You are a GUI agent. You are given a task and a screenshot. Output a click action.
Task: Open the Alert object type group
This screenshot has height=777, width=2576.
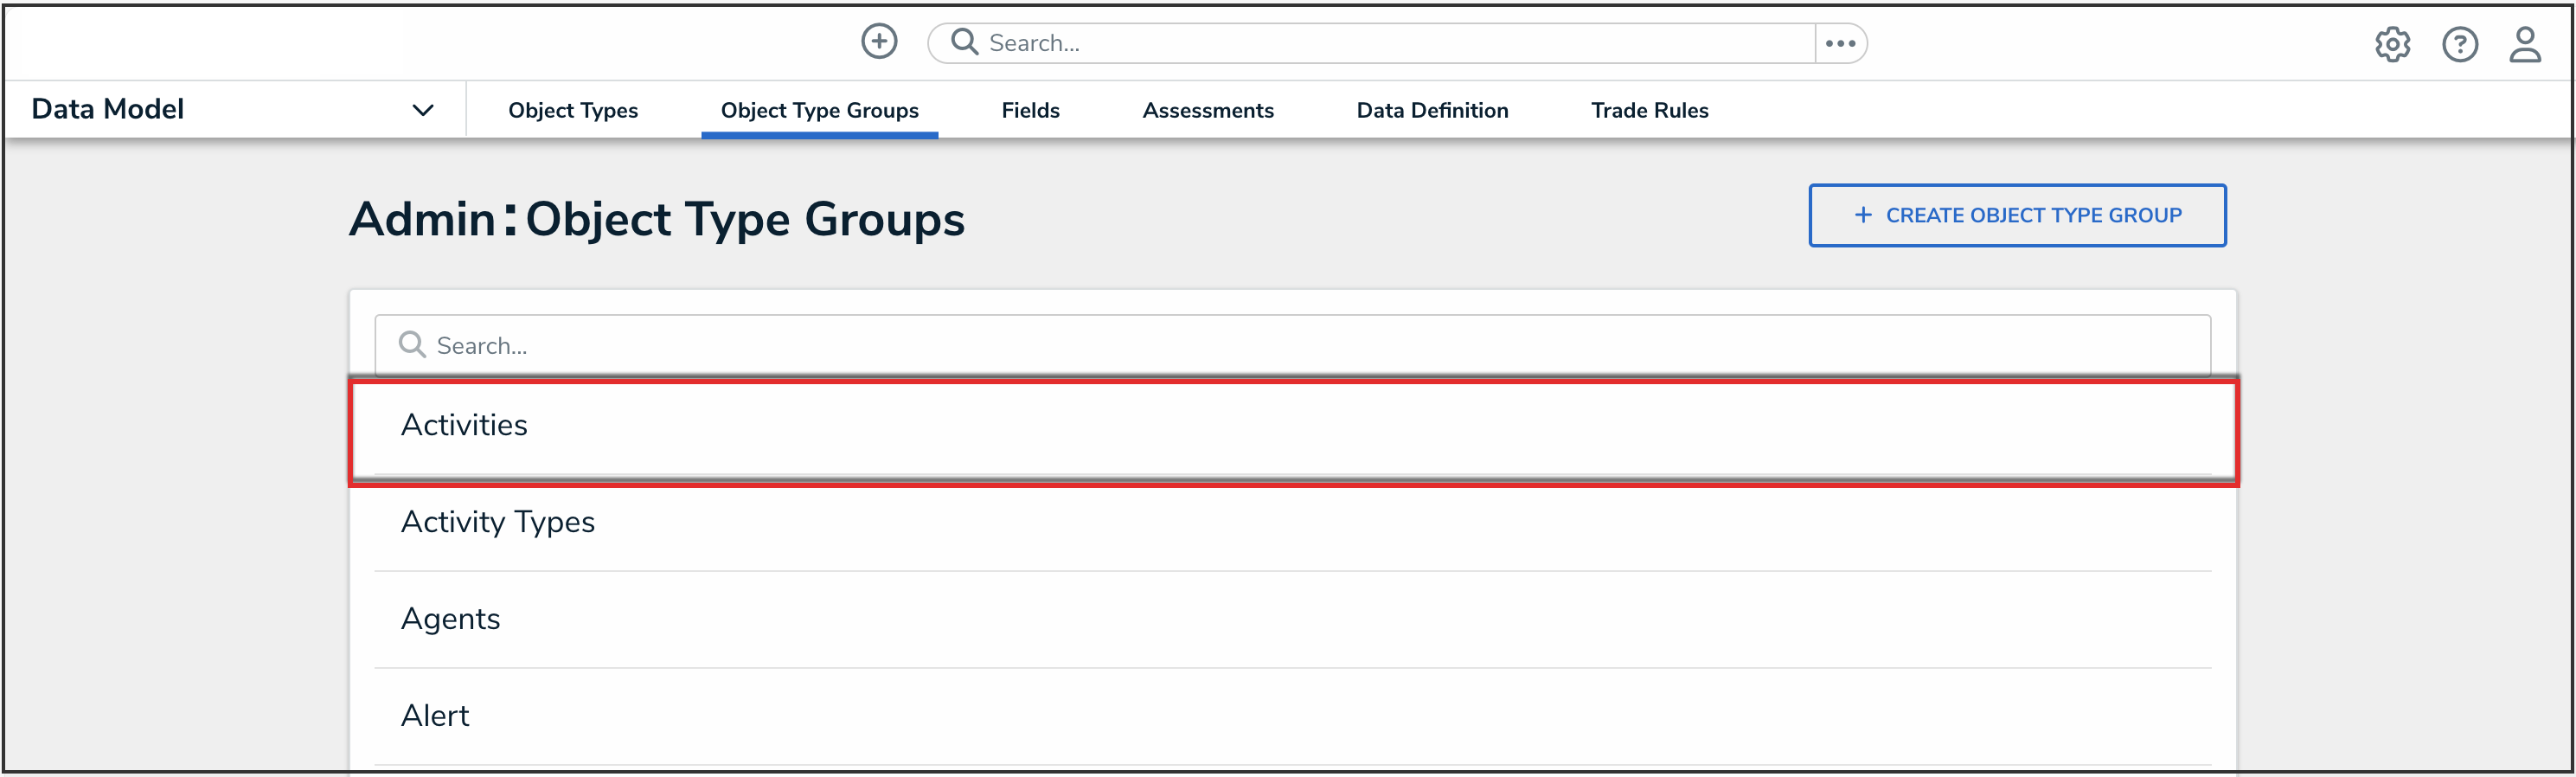(435, 716)
